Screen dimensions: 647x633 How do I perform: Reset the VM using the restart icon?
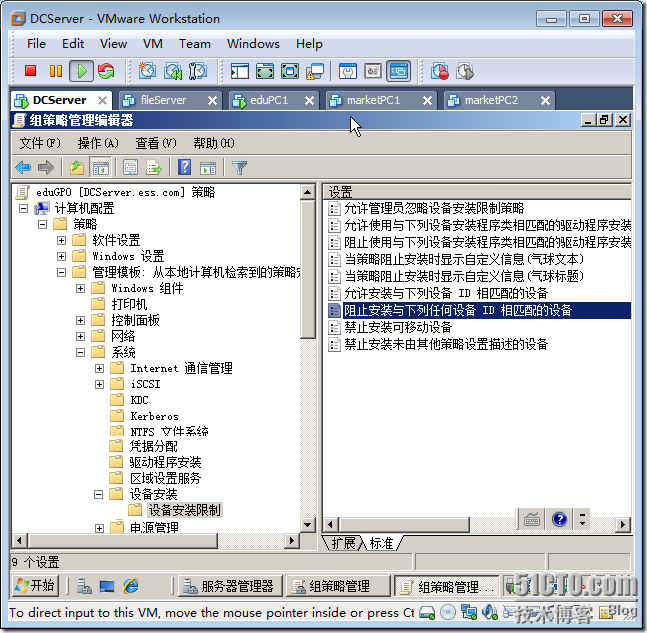pyautogui.click(x=106, y=71)
